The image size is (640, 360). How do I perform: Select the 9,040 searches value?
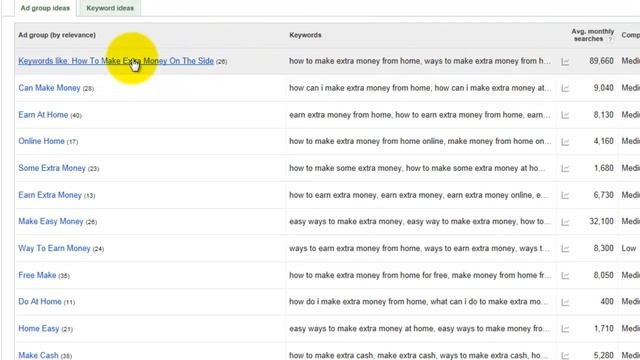[x=603, y=88]
